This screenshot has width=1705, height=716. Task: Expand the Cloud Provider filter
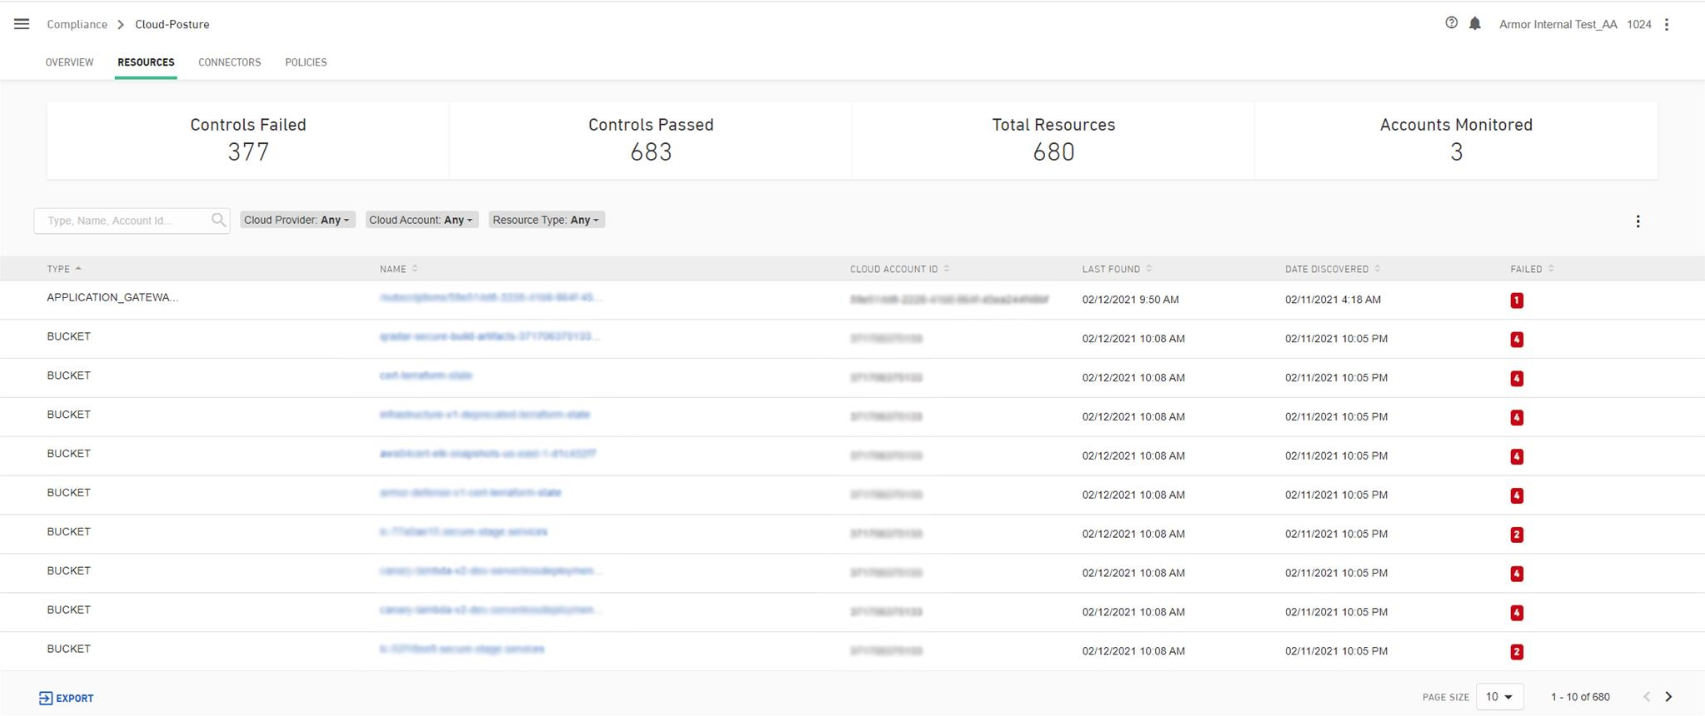click(297, 220)
